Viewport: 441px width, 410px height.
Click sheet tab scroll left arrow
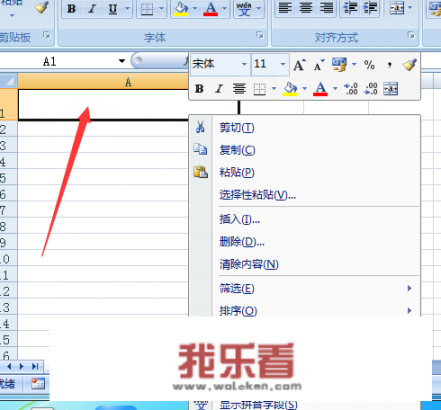(9, 367)
